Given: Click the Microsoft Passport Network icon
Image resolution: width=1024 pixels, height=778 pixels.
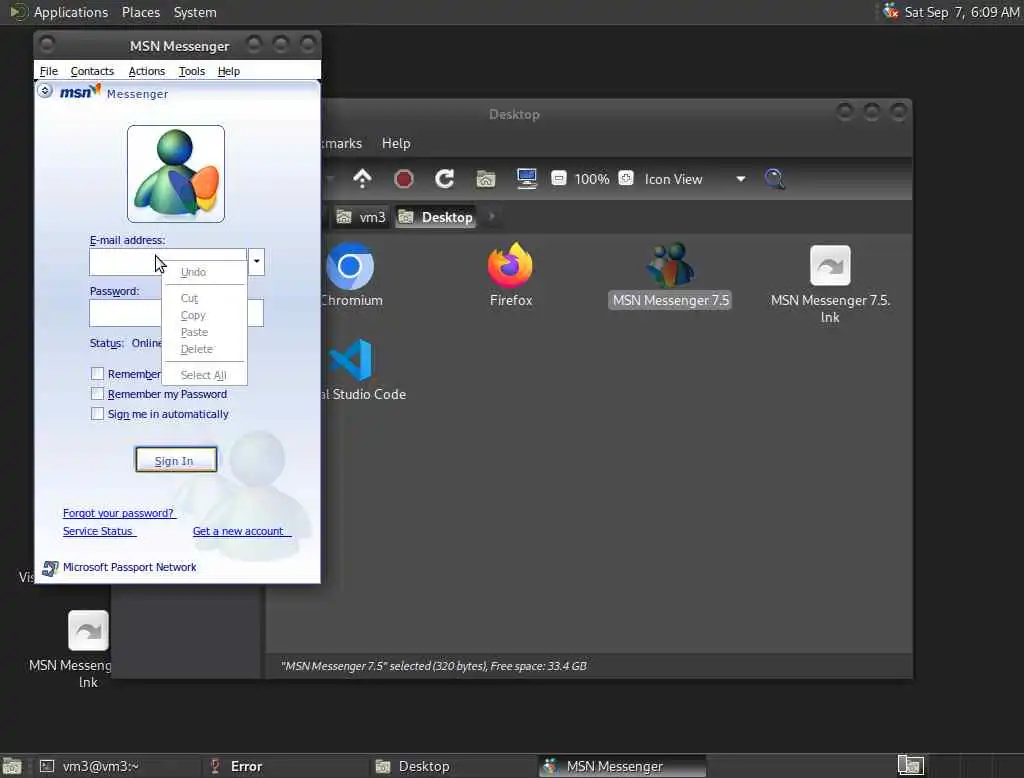Looking at the screenshot, I should (x=50, y=568).
